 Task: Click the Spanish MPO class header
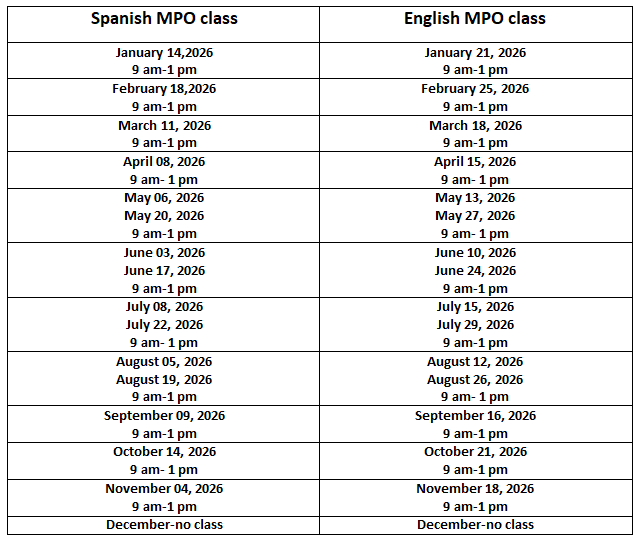click(x=164, y=19)
